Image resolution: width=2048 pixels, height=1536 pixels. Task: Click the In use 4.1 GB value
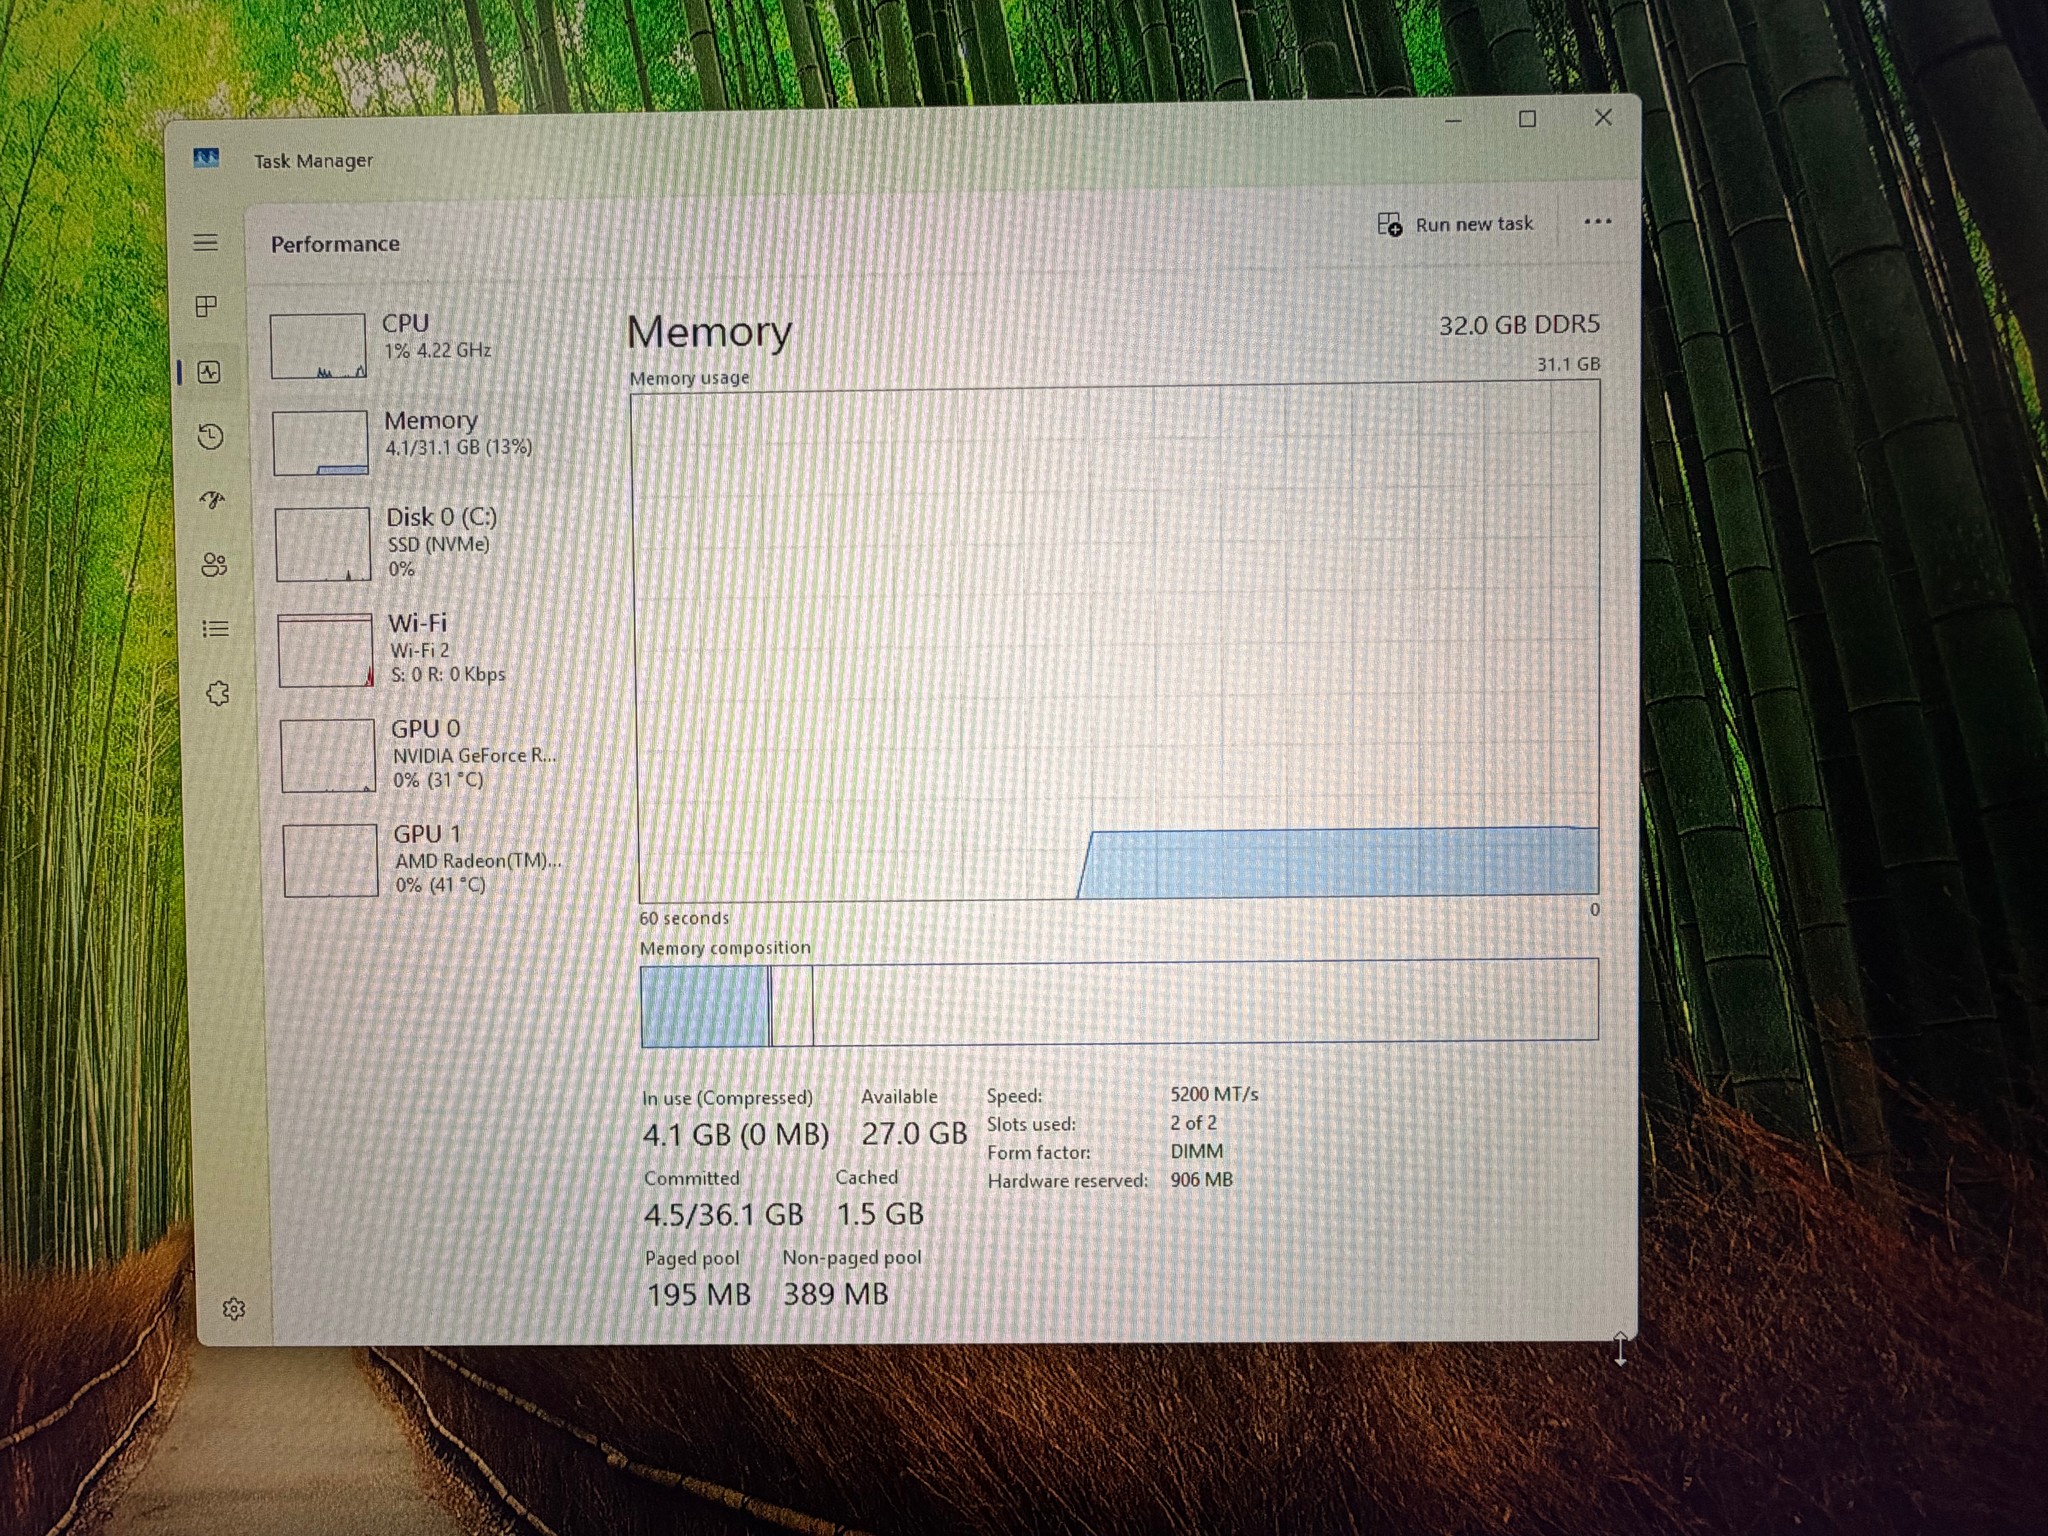735,1135
